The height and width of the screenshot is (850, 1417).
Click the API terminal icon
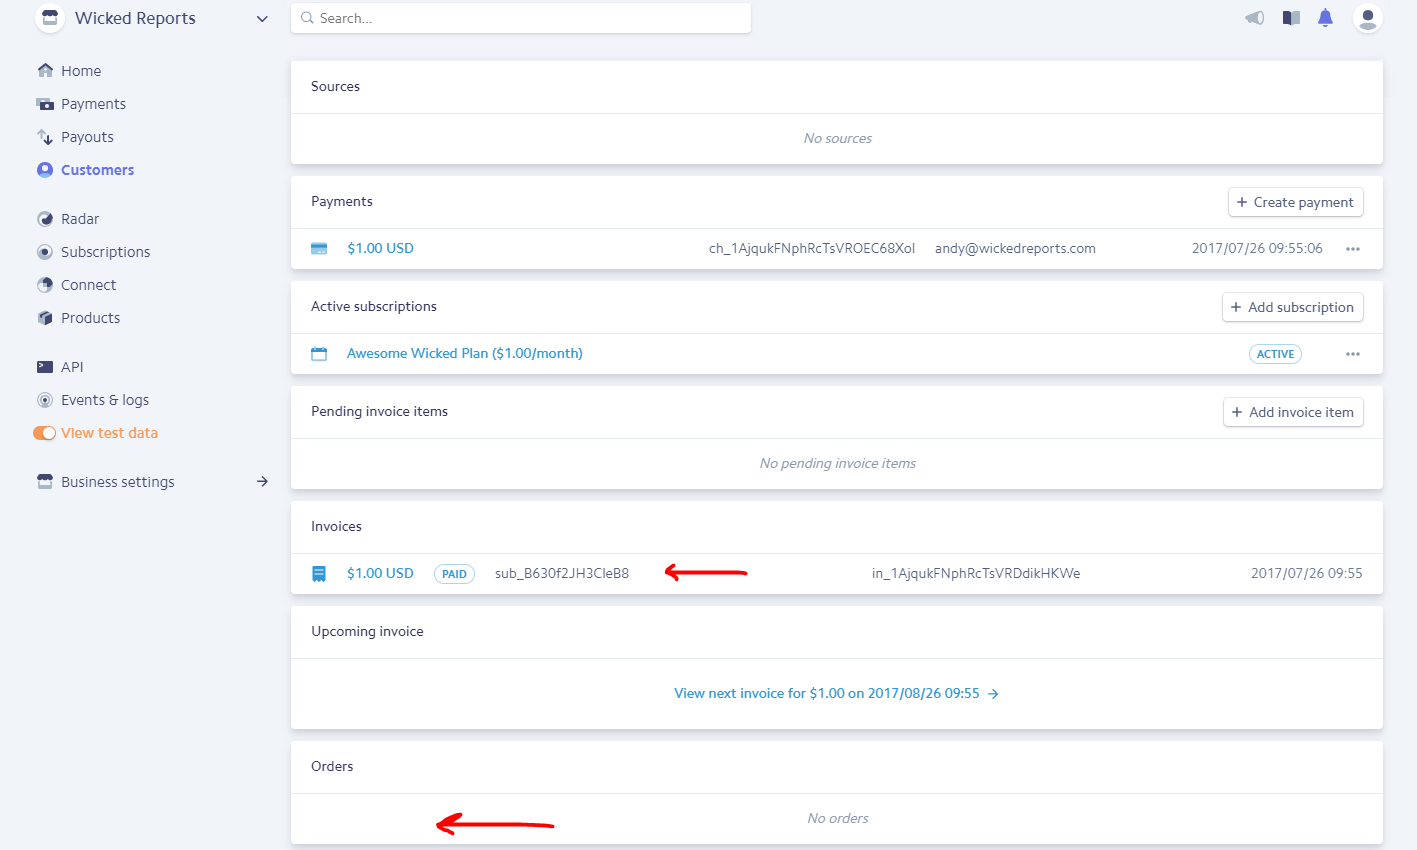(x=45, y=367)
